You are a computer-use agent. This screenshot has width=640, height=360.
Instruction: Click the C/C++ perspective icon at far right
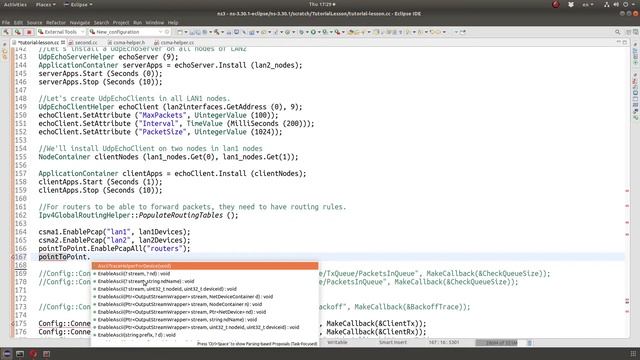pos(636,32)
